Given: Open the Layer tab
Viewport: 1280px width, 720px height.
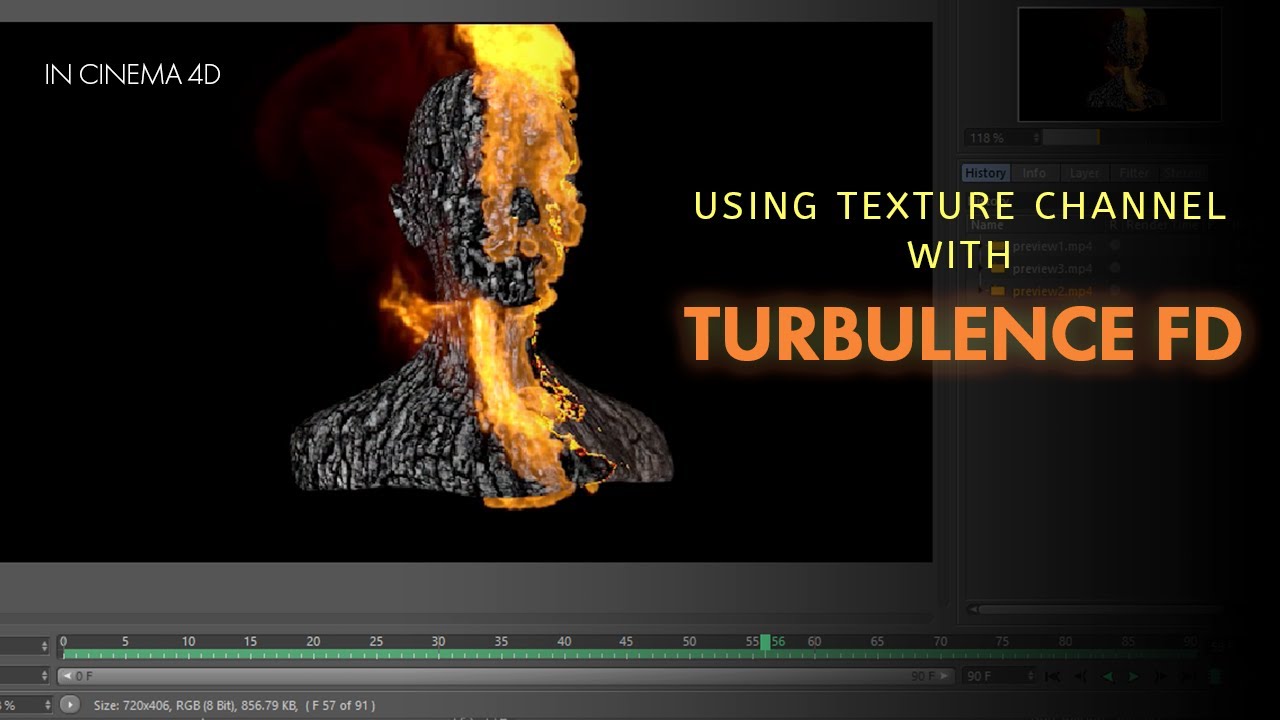Looking at the screenshot, I should tap(1084, 173).
